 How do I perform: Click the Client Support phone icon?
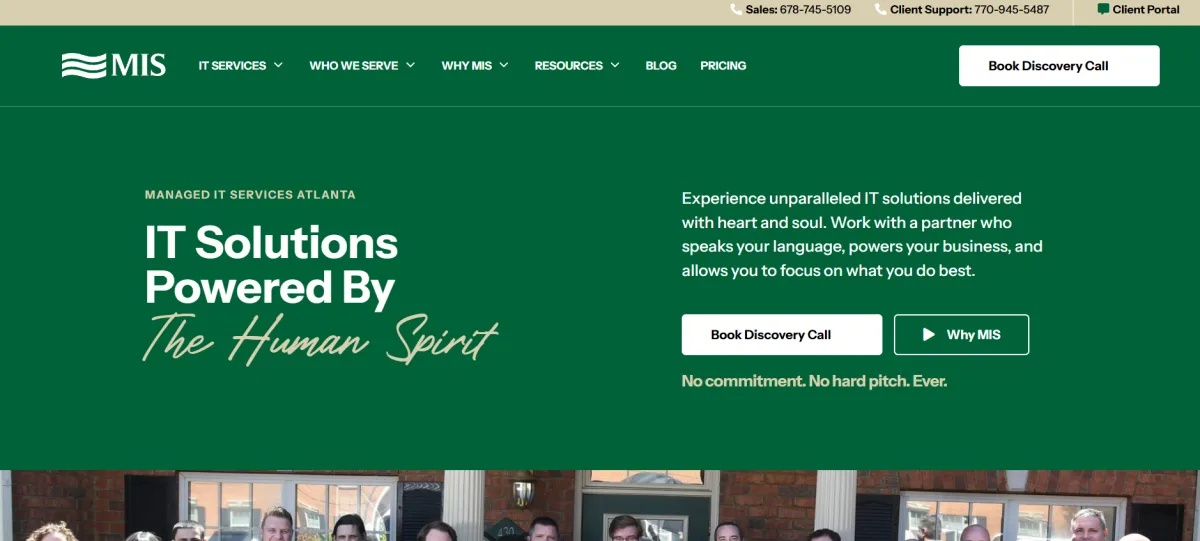(x=881, y=10)
